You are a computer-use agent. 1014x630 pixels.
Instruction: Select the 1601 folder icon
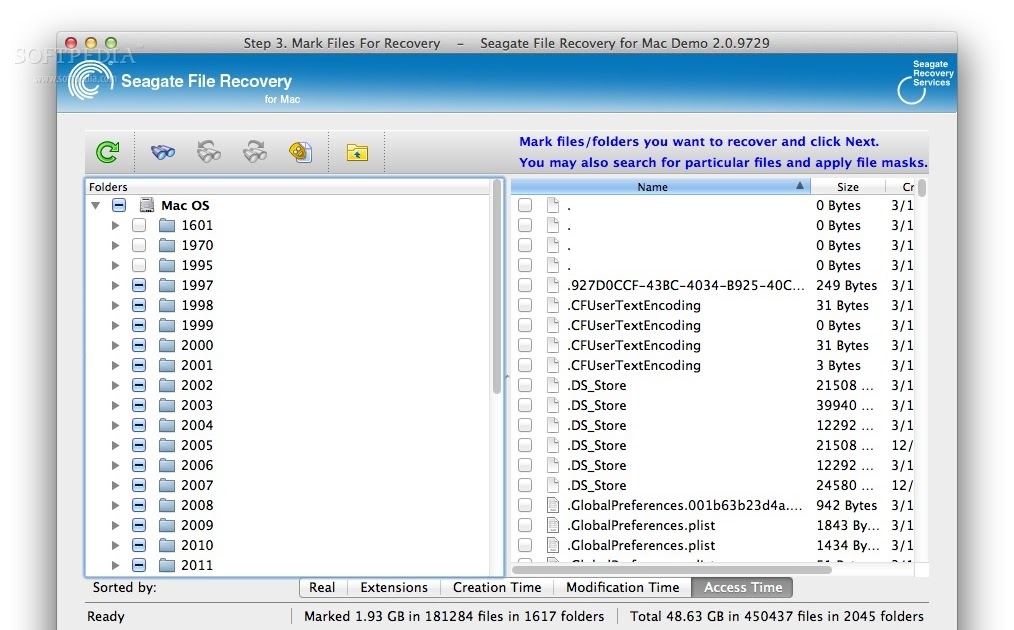click(167, 225)
